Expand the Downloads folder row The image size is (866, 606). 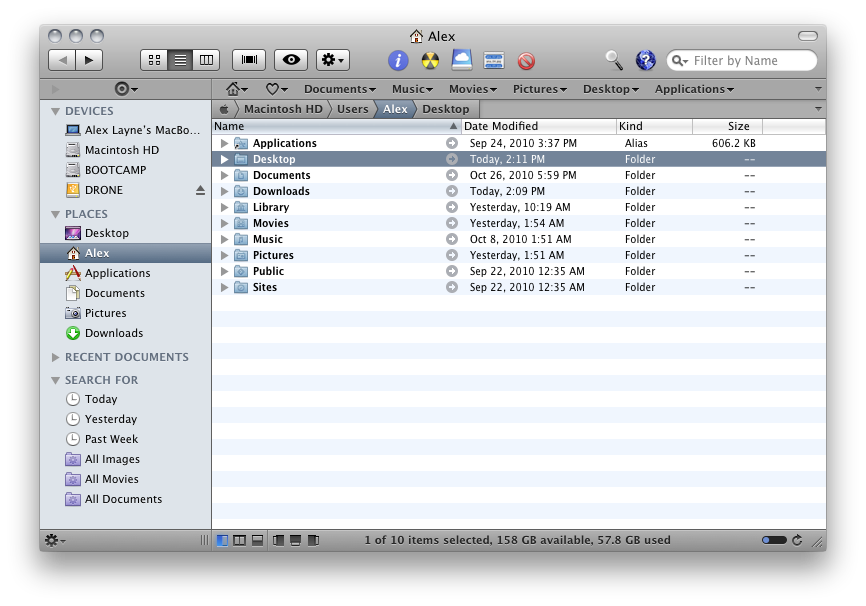pyautogui.click(x=224, y=191)
